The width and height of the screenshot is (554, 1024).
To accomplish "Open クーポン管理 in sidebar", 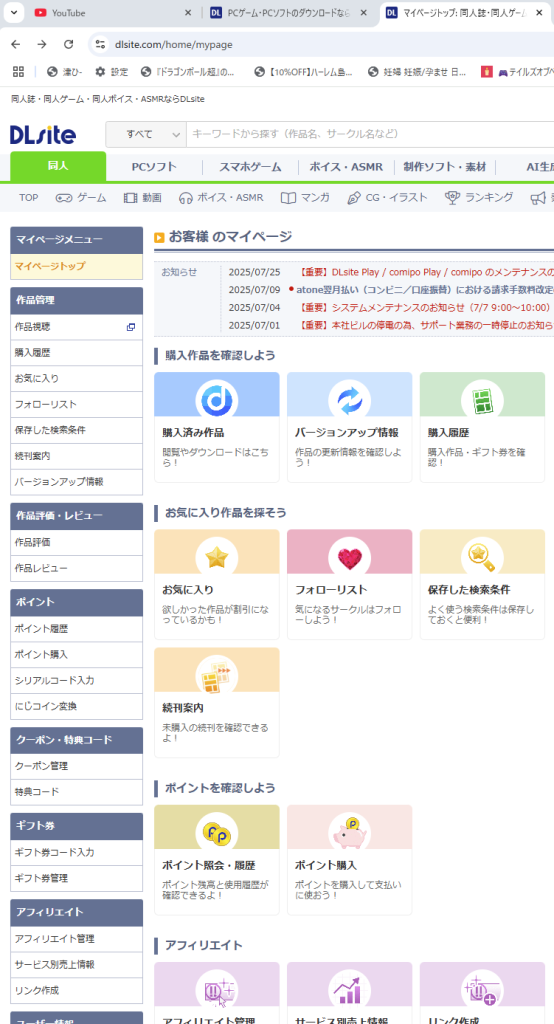I will [x=76, y=766].
